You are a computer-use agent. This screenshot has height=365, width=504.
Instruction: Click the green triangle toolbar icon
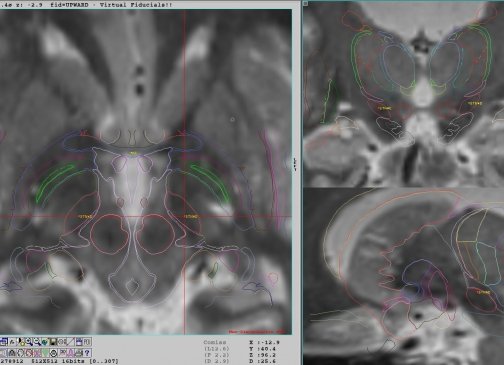[45, 353]
